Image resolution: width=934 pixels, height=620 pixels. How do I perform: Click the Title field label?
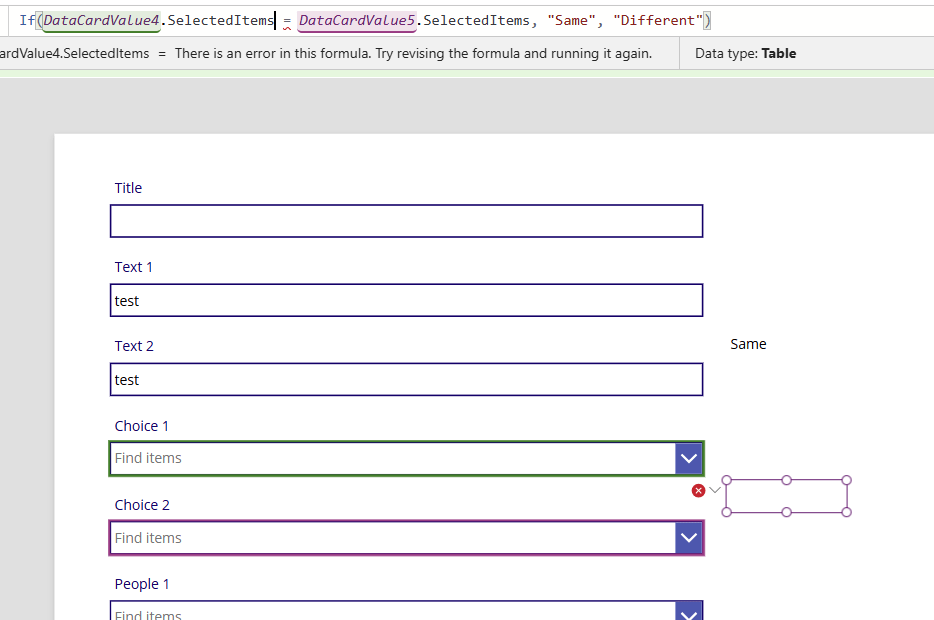pyautogui.click(x=128, y=188)
